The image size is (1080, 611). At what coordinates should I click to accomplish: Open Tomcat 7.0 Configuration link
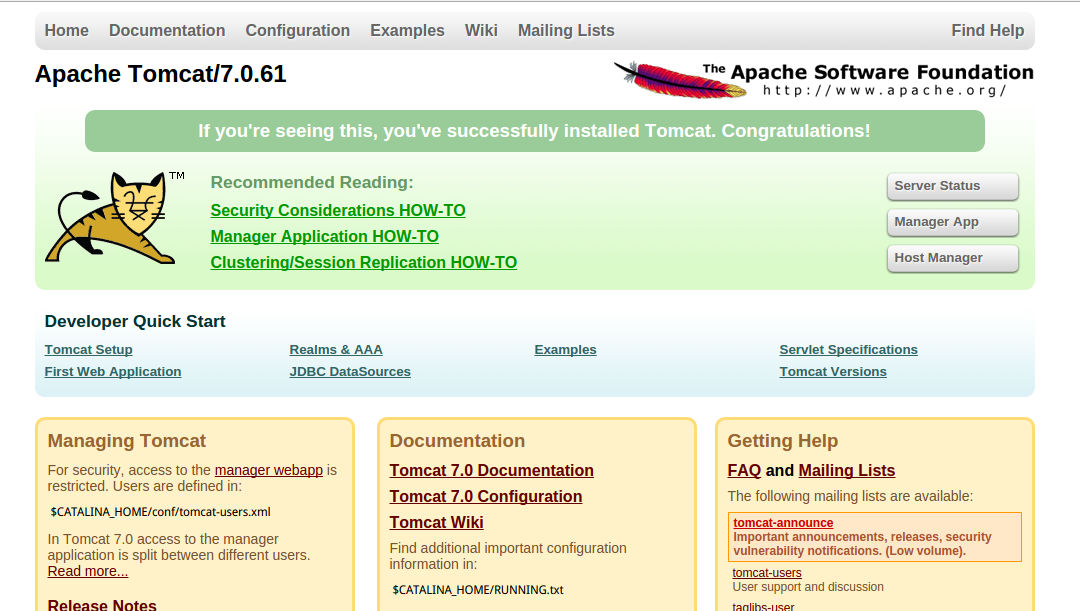click(x=486, y=497)
